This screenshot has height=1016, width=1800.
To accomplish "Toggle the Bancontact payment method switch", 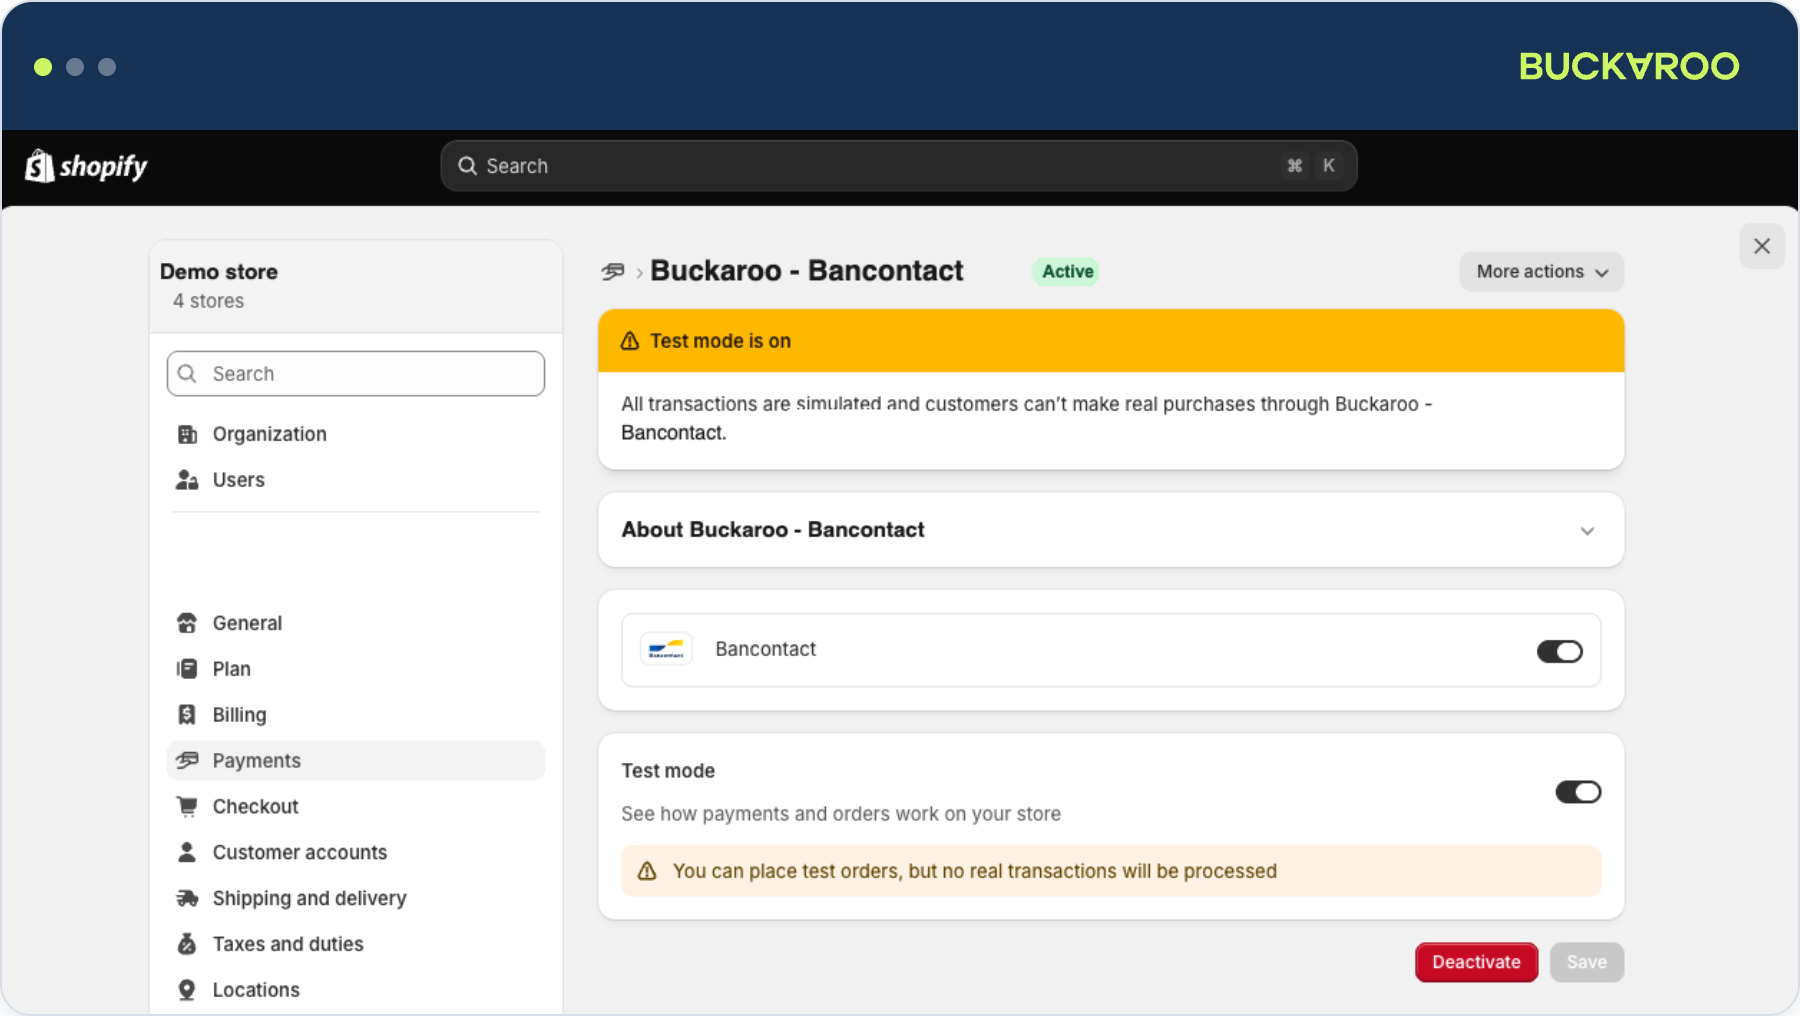I will tap(1560, 652).
